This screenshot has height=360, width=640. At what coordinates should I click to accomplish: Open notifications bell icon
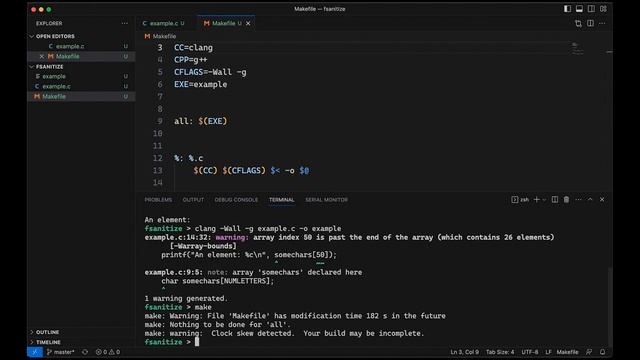pos(602,352)
